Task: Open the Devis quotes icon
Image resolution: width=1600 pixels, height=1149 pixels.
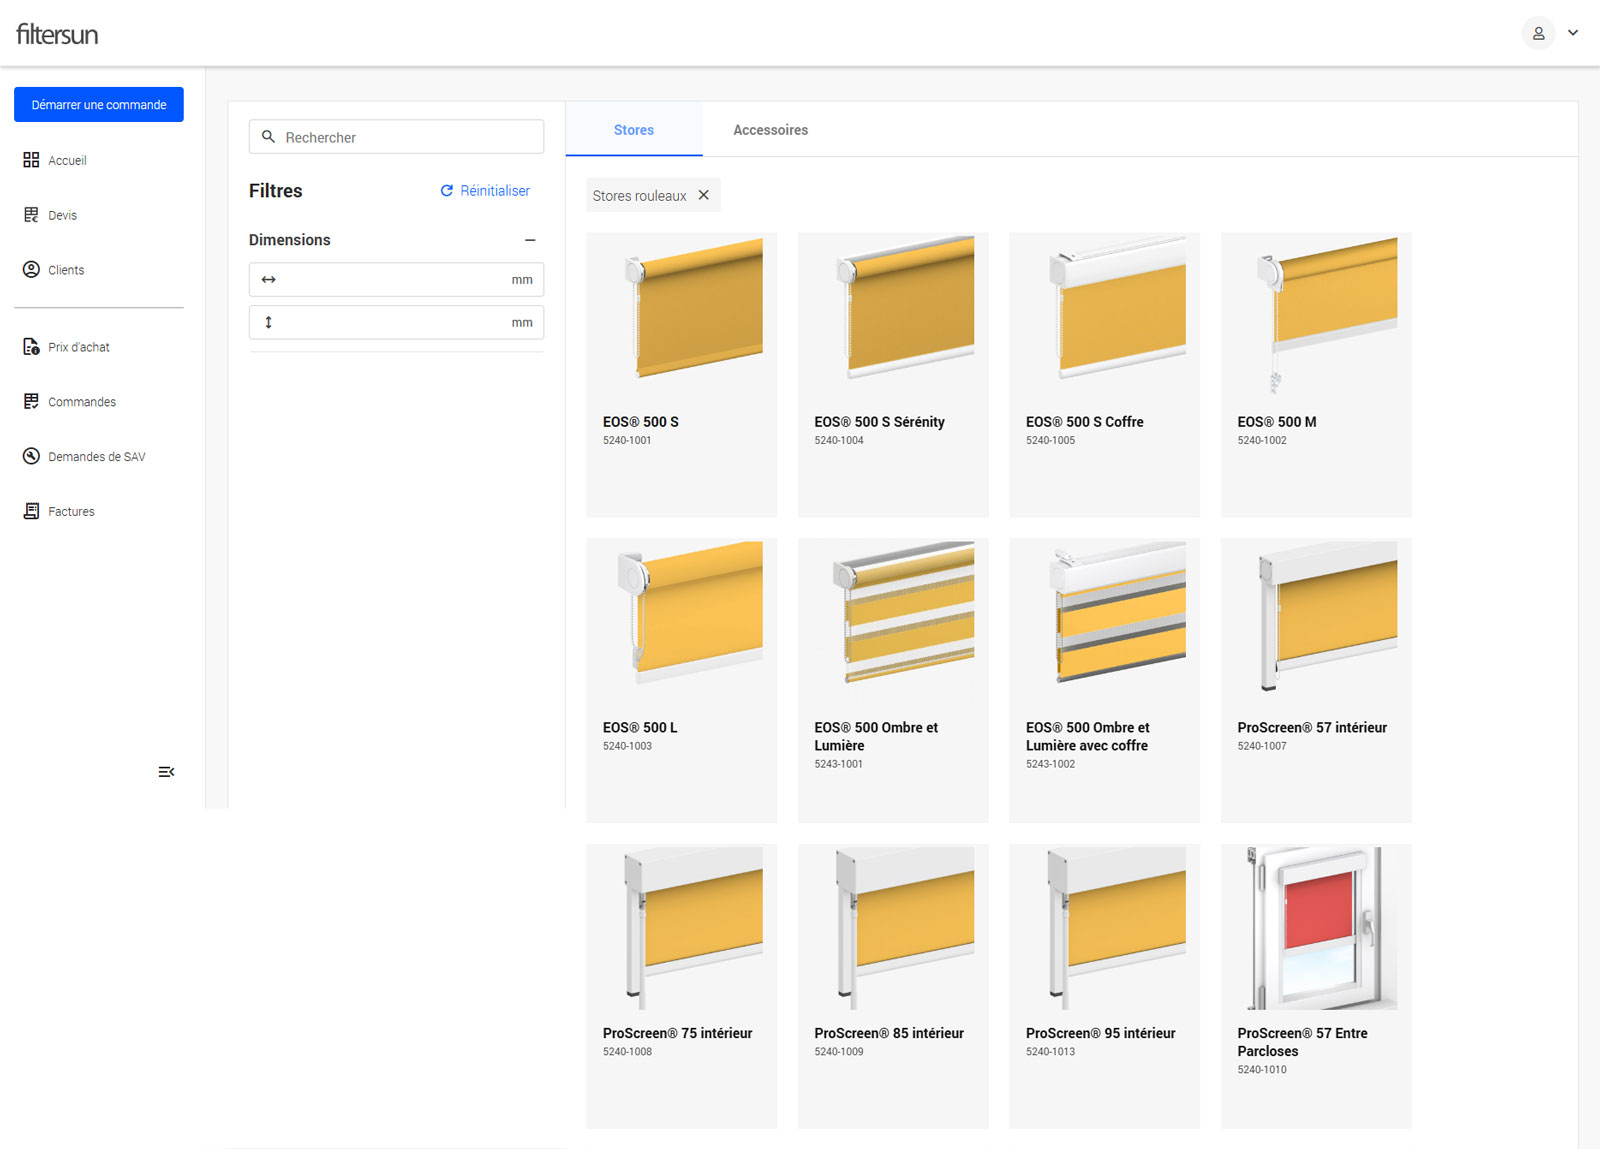Action: pos(31,215)
